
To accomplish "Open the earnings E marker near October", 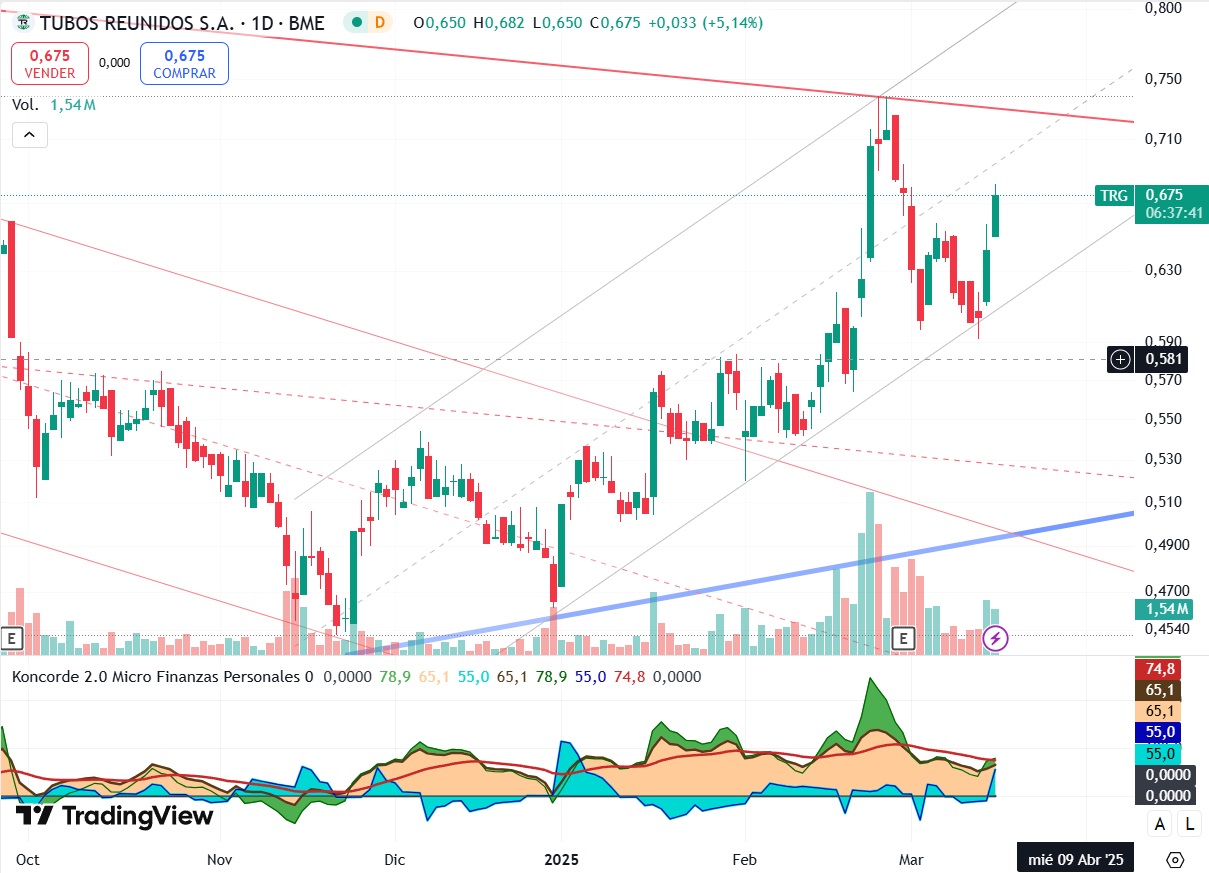I will [x=12, y=637].
